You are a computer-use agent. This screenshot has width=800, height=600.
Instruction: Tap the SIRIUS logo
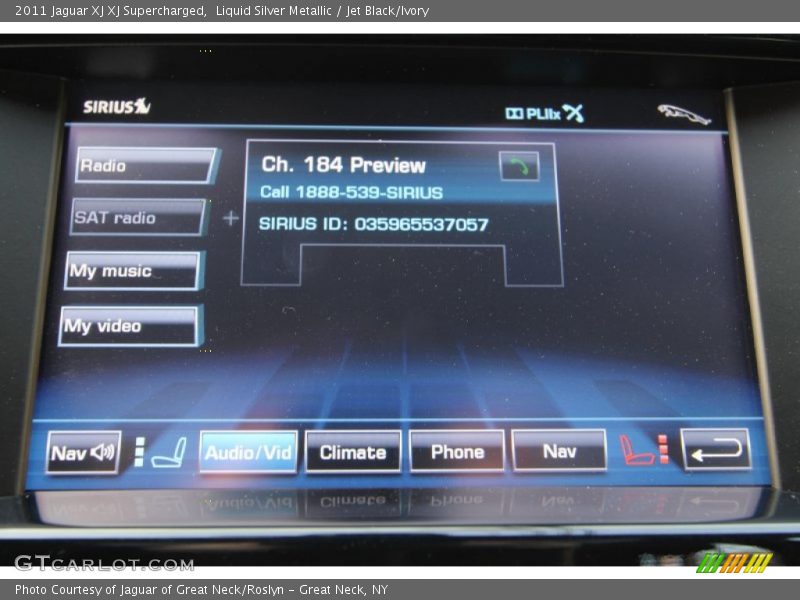click(x=117, y=106)
